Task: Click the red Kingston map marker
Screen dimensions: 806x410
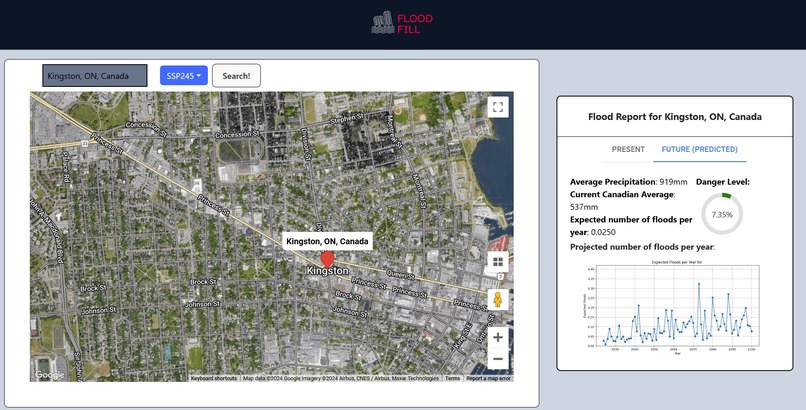Action: pyautogui.click(x=327, y=259)
